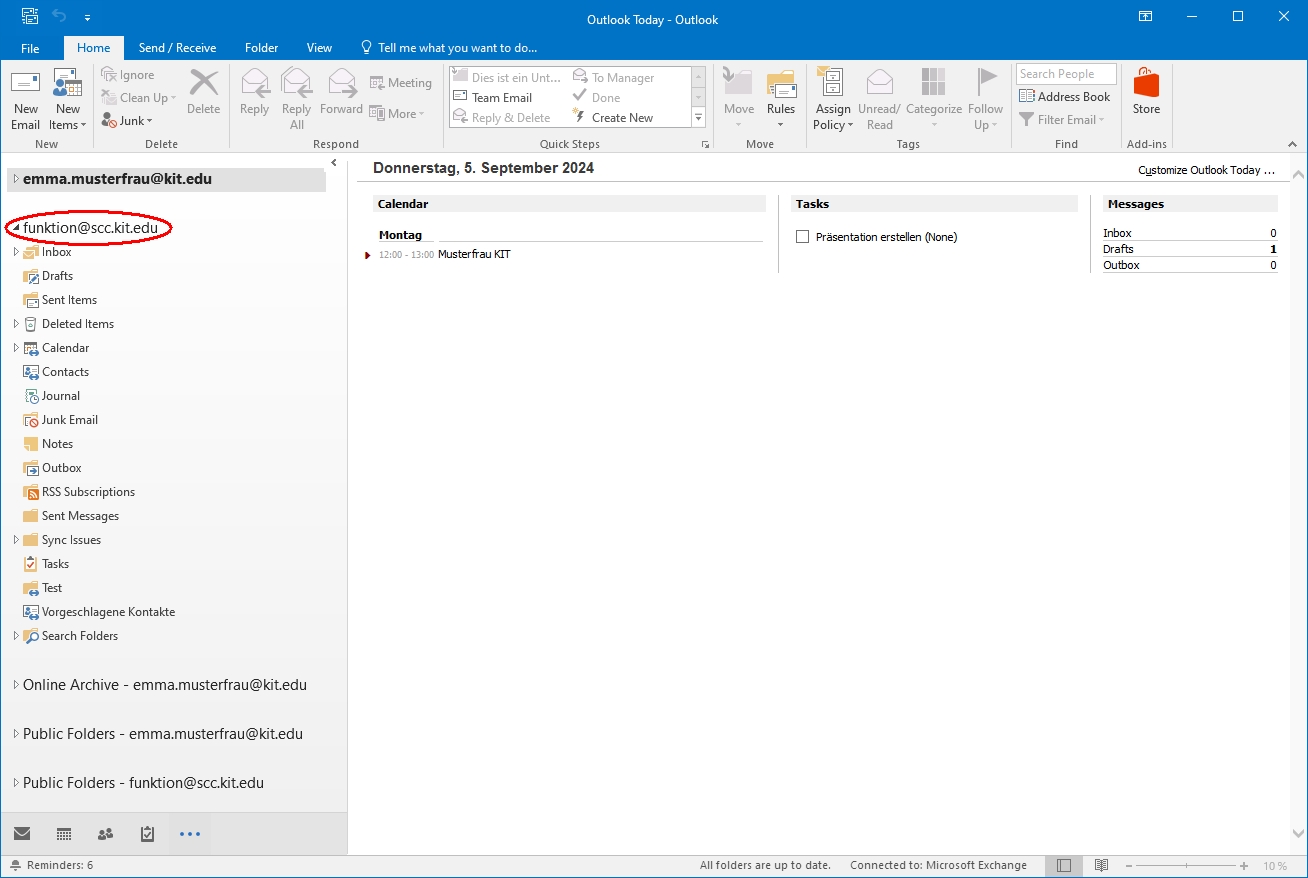Switch to Calendar view icon

click(x=64, y=834)
